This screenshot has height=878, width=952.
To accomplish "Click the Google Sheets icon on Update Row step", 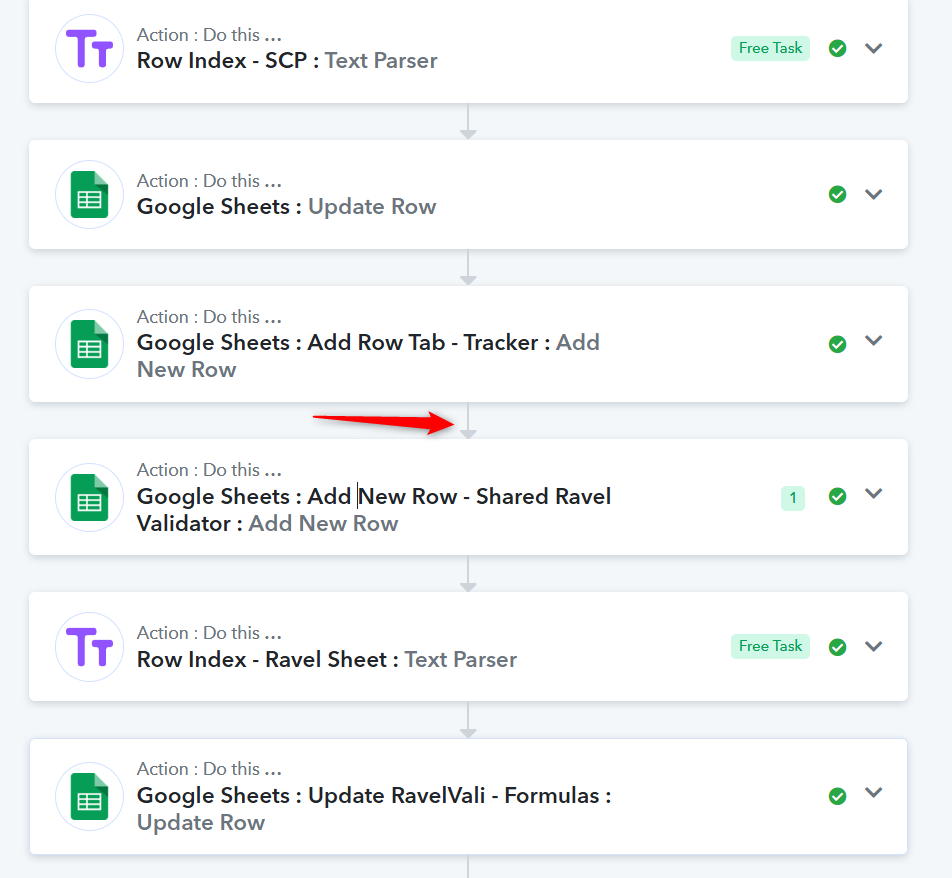I will pyautogui.click(x=89, y=194).
